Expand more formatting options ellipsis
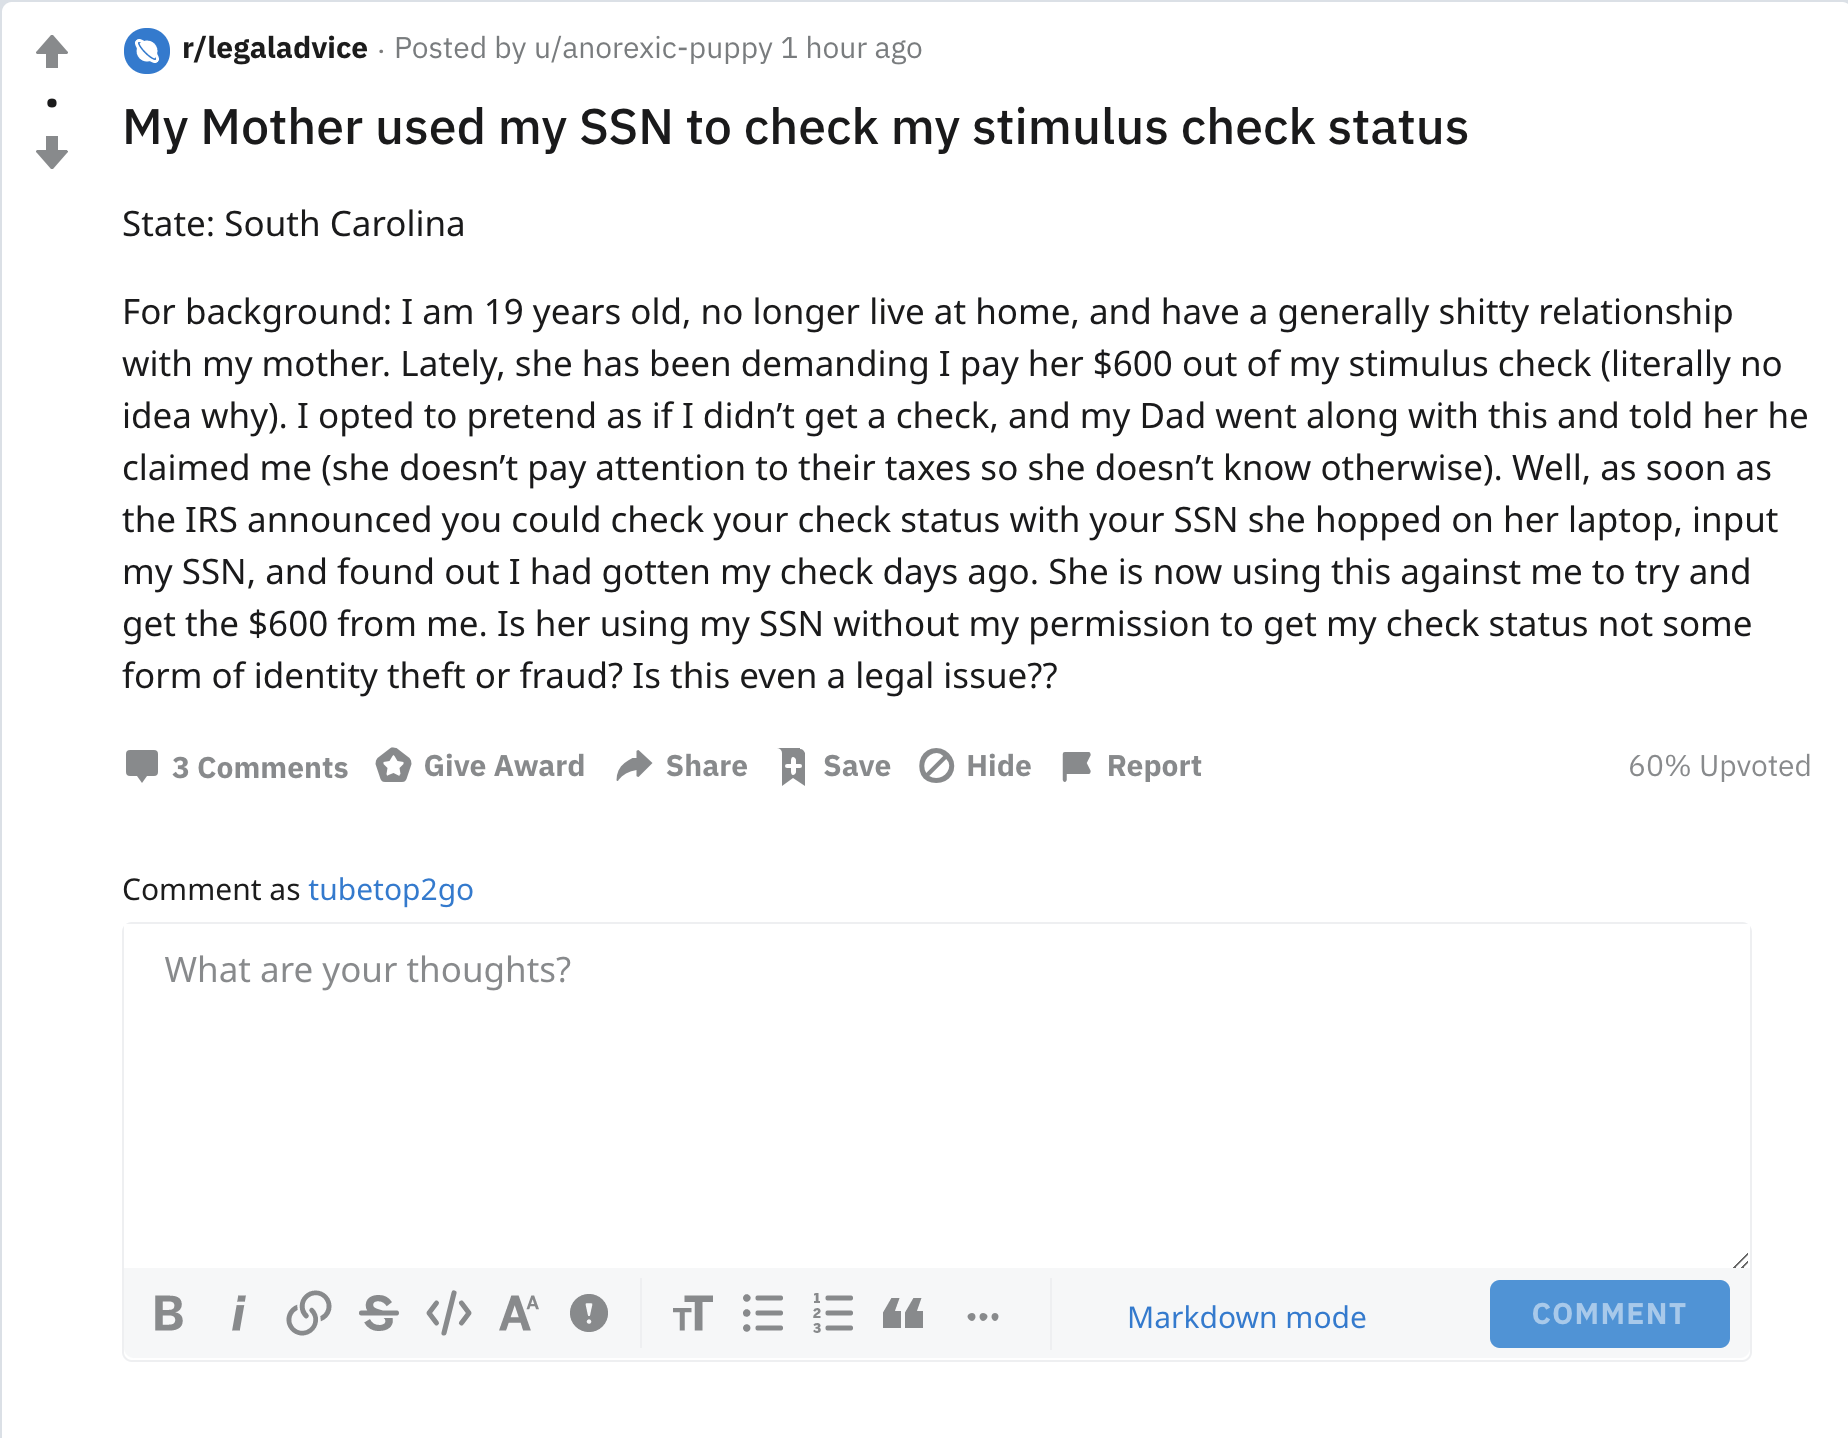This screenshot has width=1848, height=1438. tap(983, 1316)
